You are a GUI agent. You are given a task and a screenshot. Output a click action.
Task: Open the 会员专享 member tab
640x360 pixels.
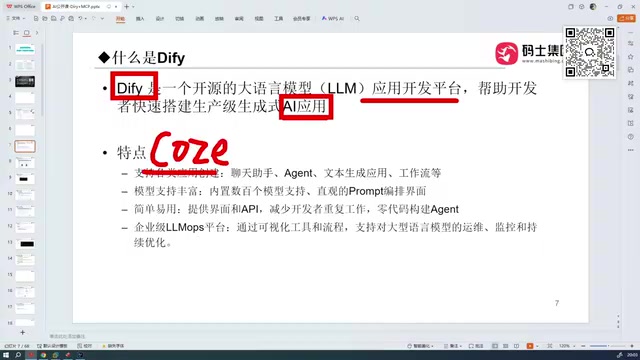[x=302, y=19]
